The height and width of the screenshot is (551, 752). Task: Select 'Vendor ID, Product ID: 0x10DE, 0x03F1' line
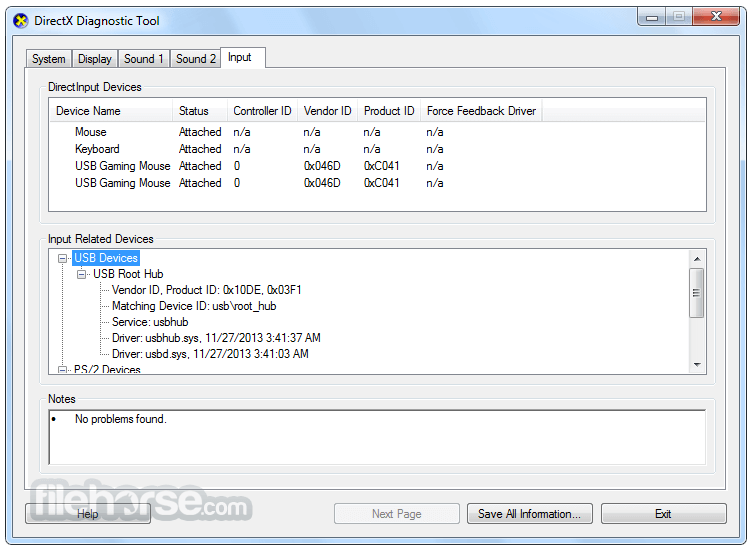207,290
